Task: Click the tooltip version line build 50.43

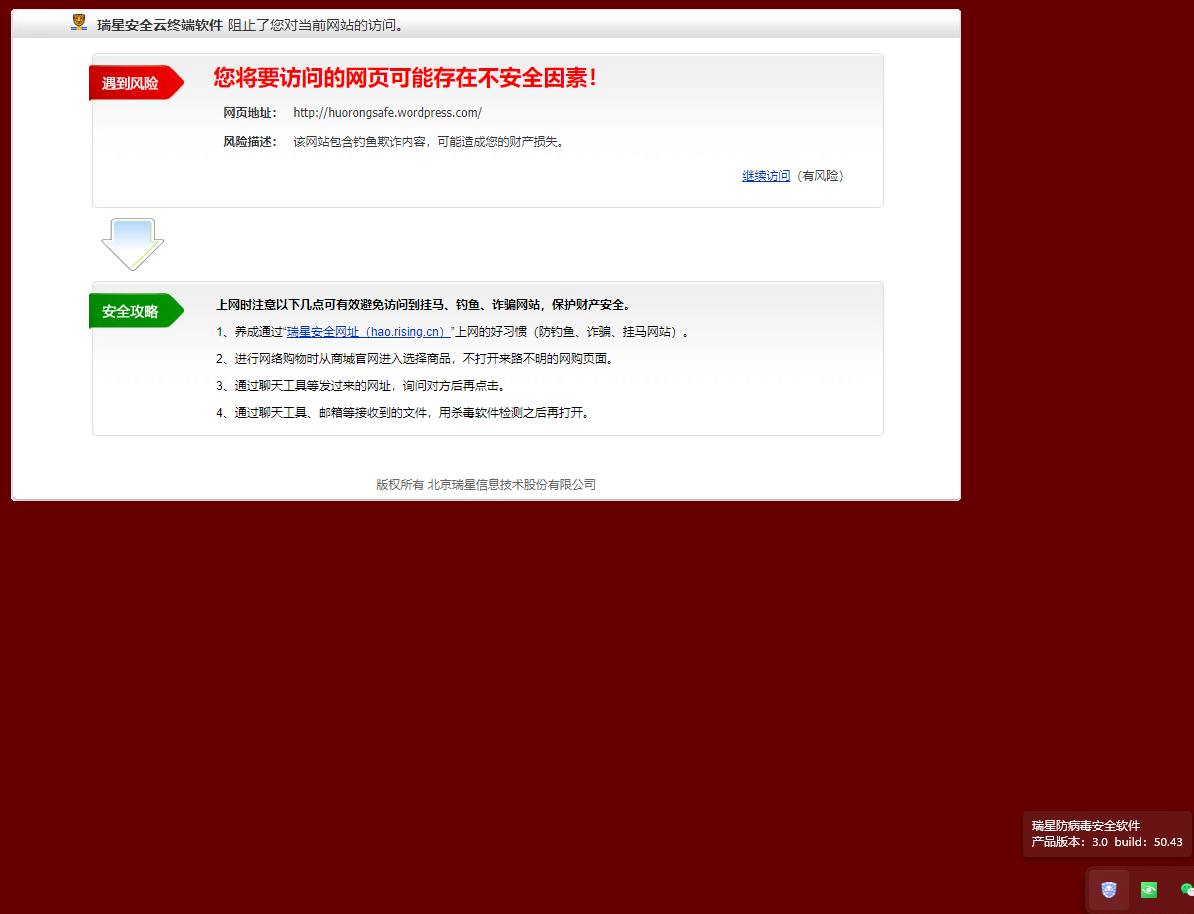Action: pos(1107,842)
